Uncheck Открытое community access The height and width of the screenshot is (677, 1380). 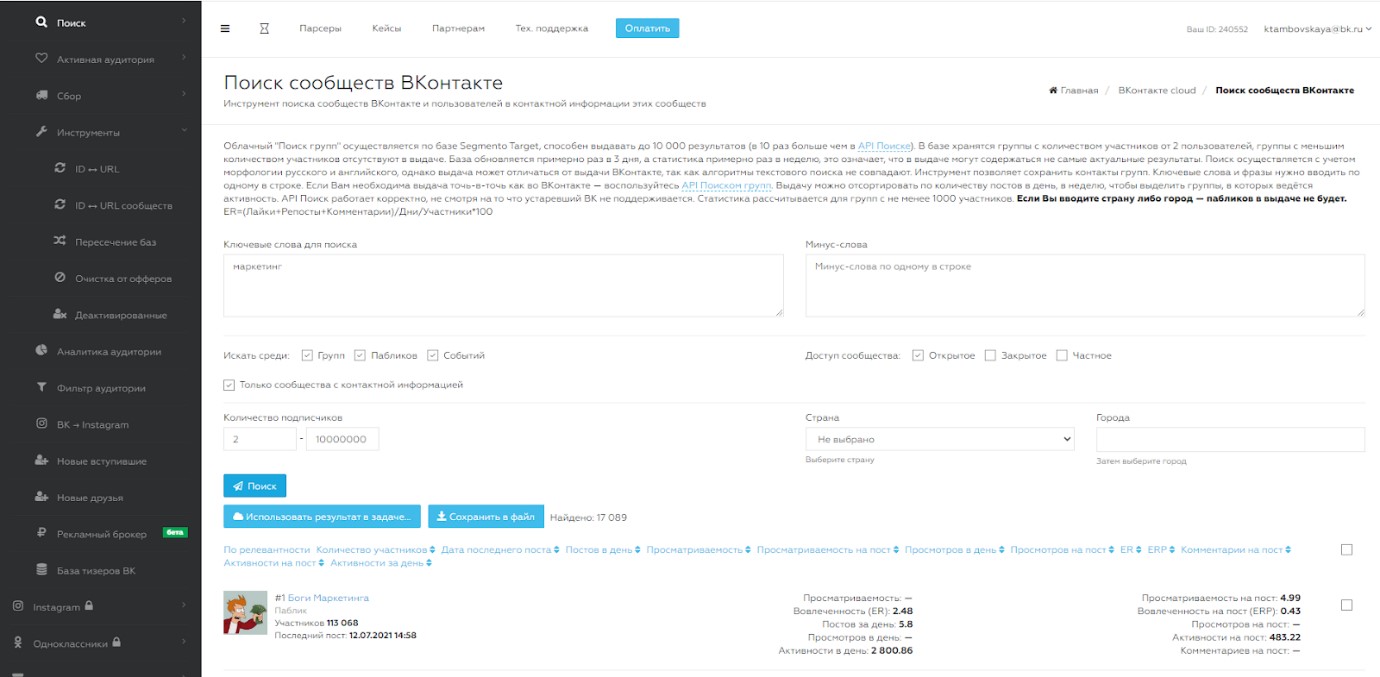pos(918,355)
